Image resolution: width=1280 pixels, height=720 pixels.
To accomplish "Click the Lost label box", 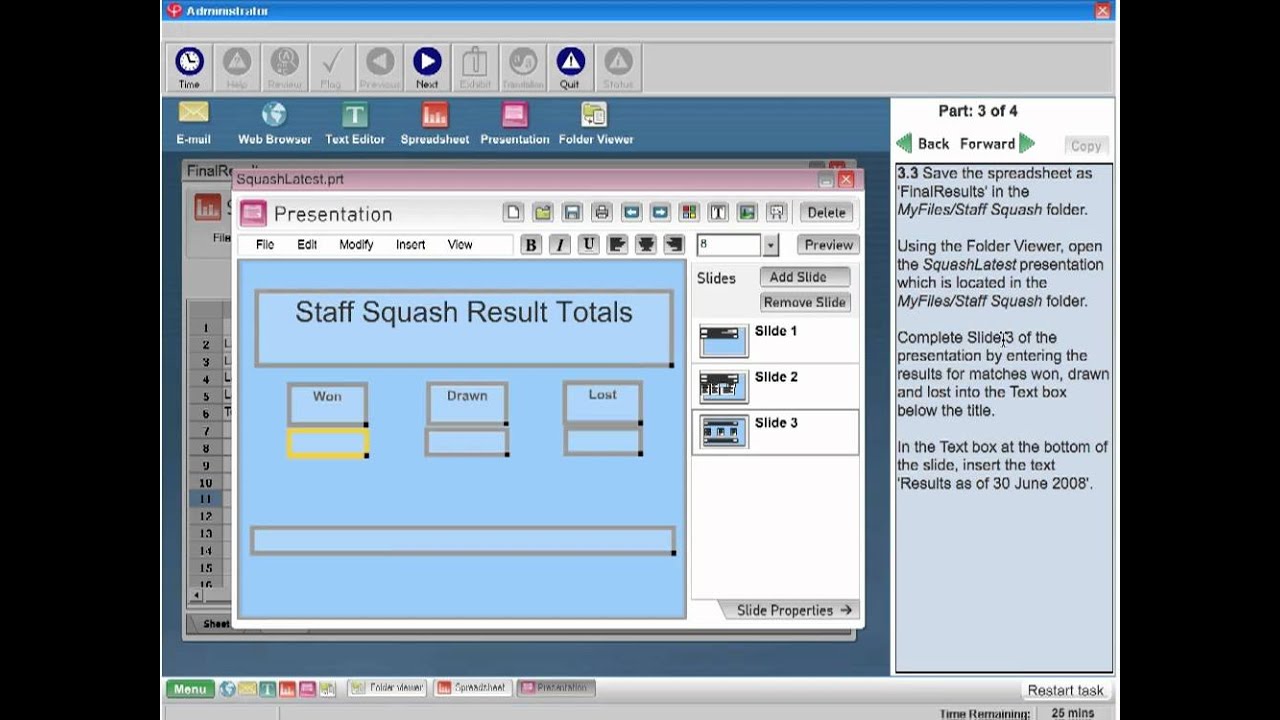I will pos(603,402).
